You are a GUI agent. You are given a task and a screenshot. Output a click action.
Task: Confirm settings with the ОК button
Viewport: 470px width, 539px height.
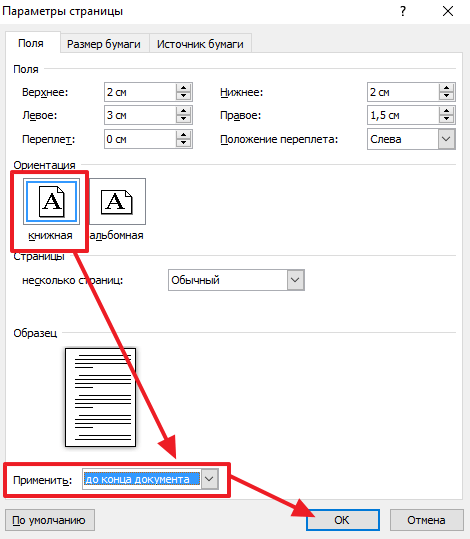tap(343, 520)
